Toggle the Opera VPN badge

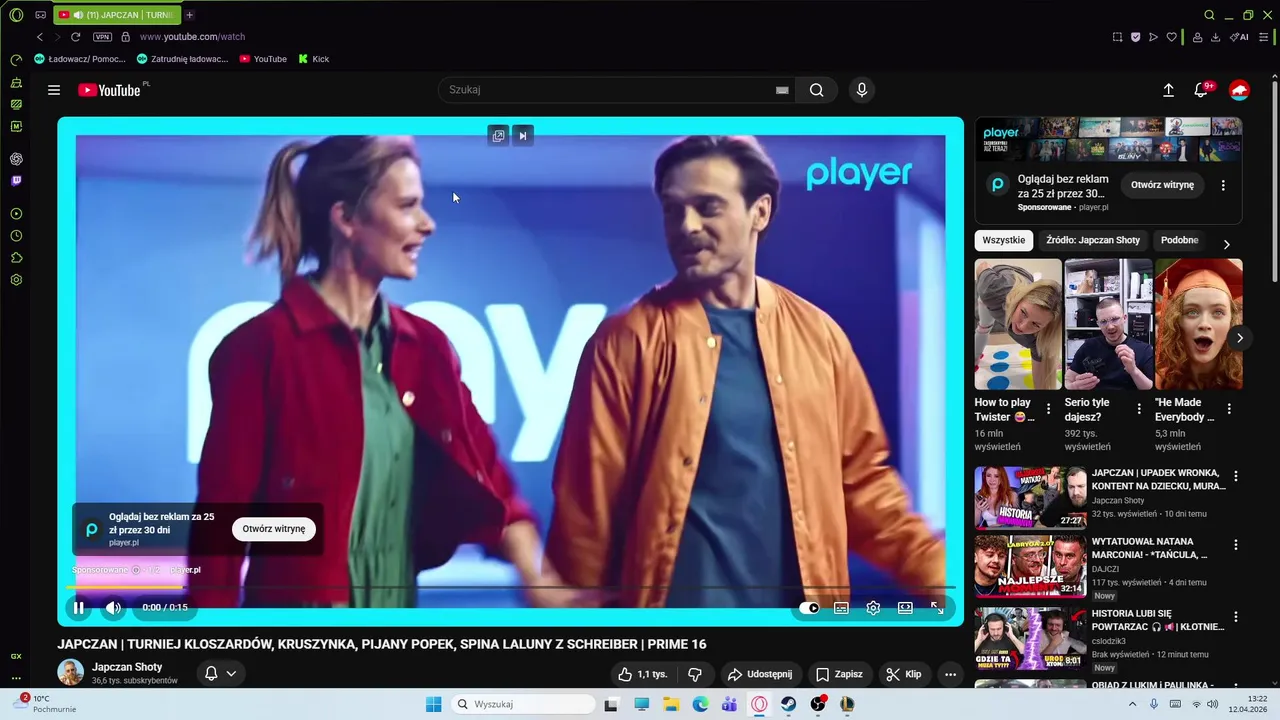coord(102,37)
